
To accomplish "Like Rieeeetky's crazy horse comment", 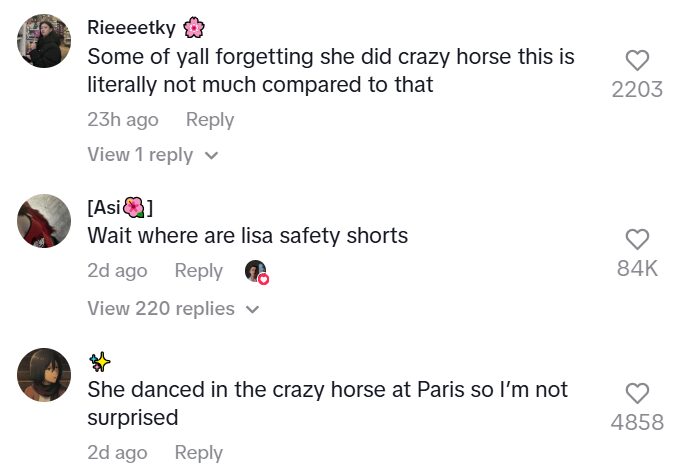I will click(637, 60).
